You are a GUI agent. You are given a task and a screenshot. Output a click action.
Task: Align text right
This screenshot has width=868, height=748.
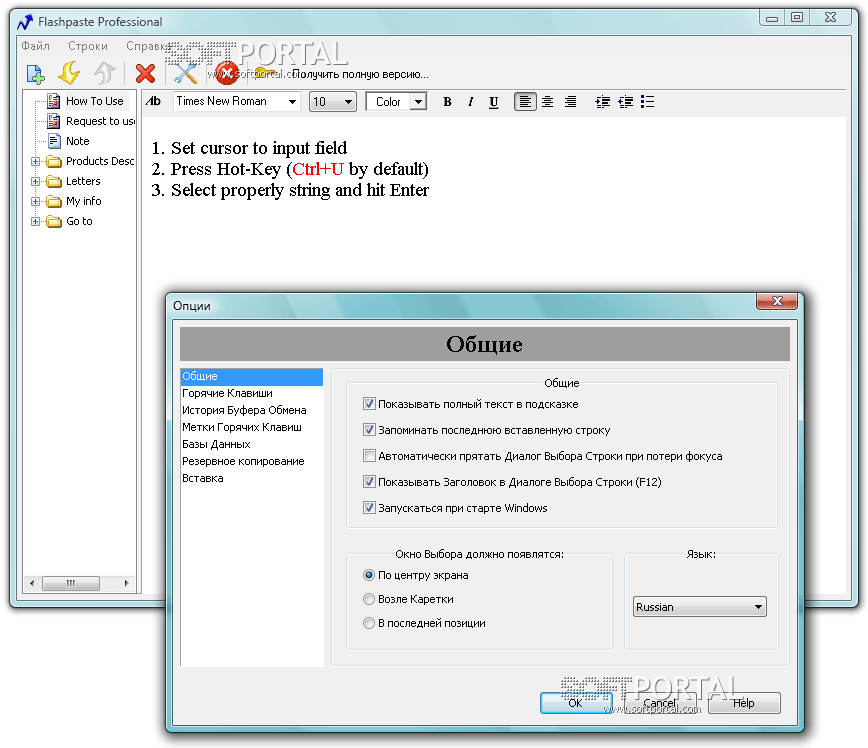570,102
